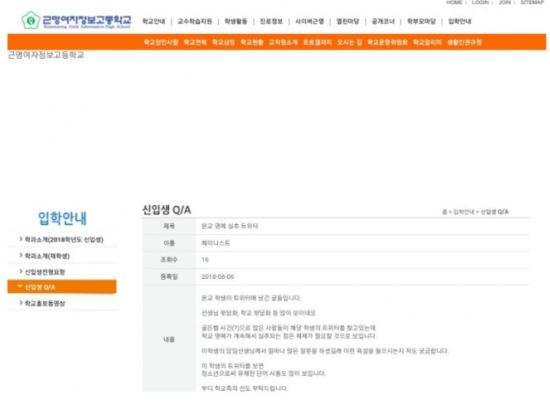Click the JOIN link in the header
The height and width of the screenshot is (414, 550).
click(505, 2)
